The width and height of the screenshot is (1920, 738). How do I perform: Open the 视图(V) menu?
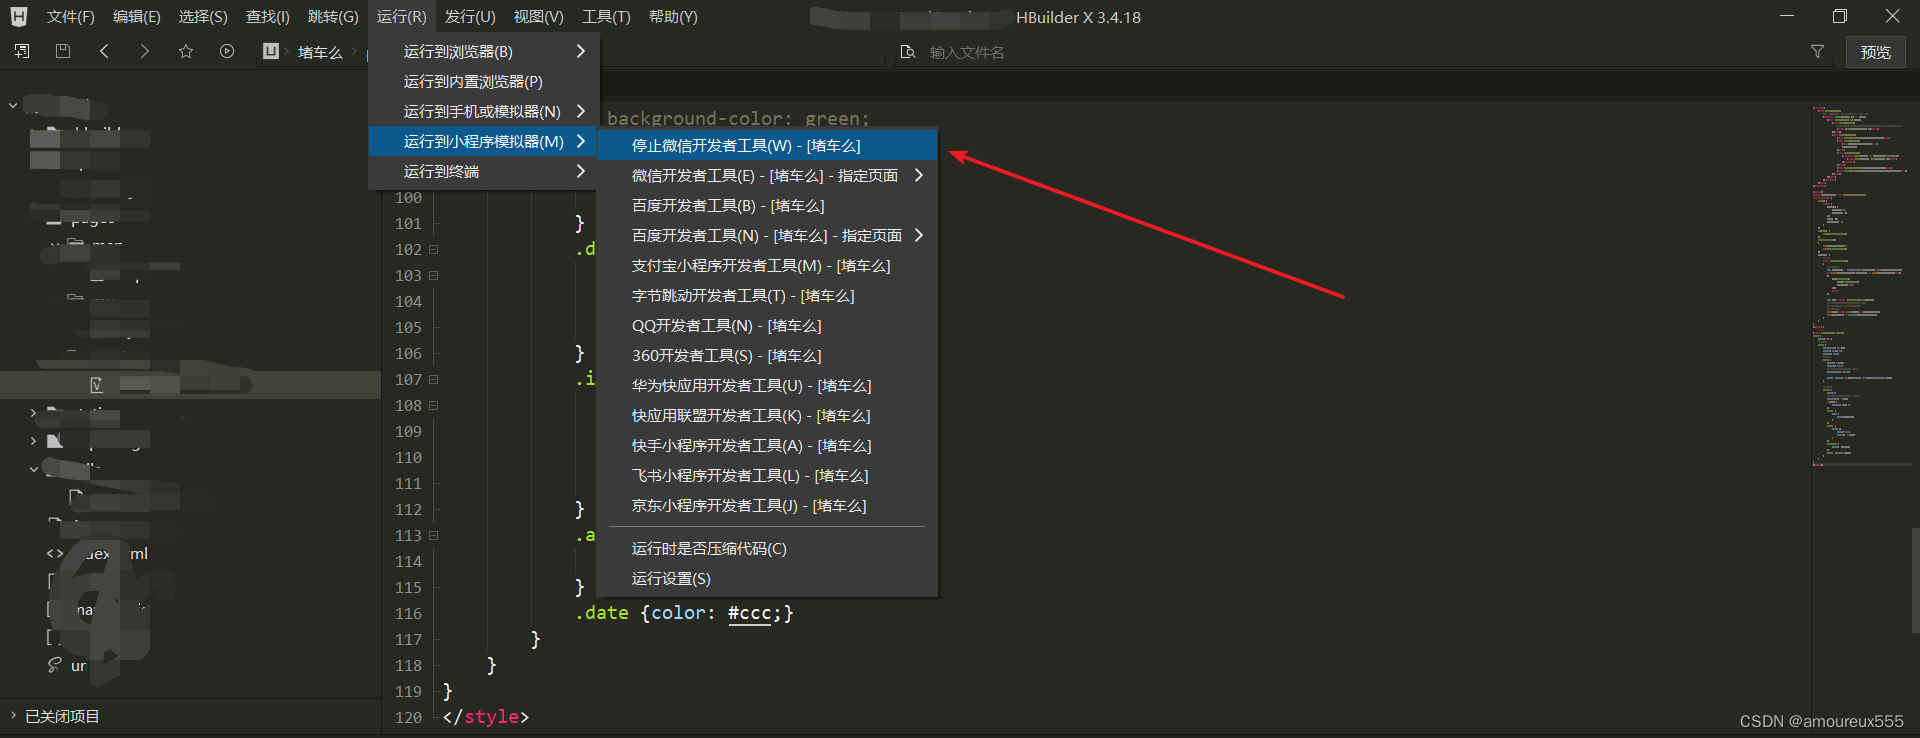coord(538,17)
